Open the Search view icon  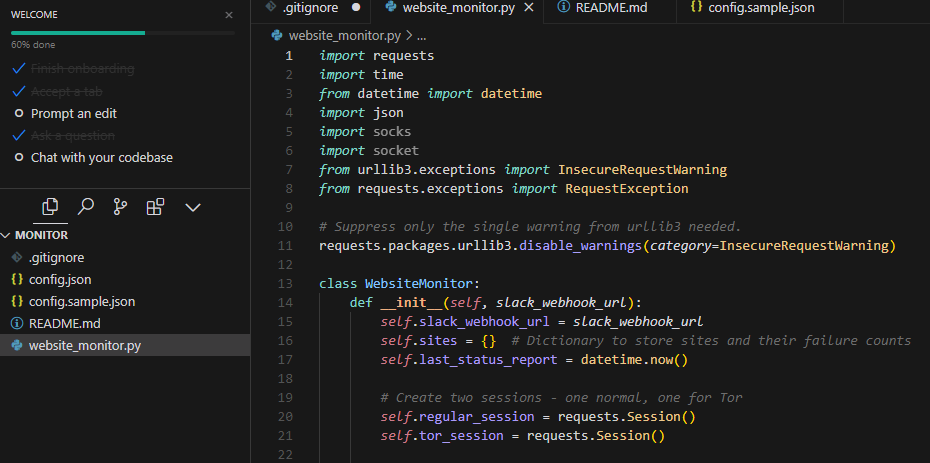pos(85,207)
